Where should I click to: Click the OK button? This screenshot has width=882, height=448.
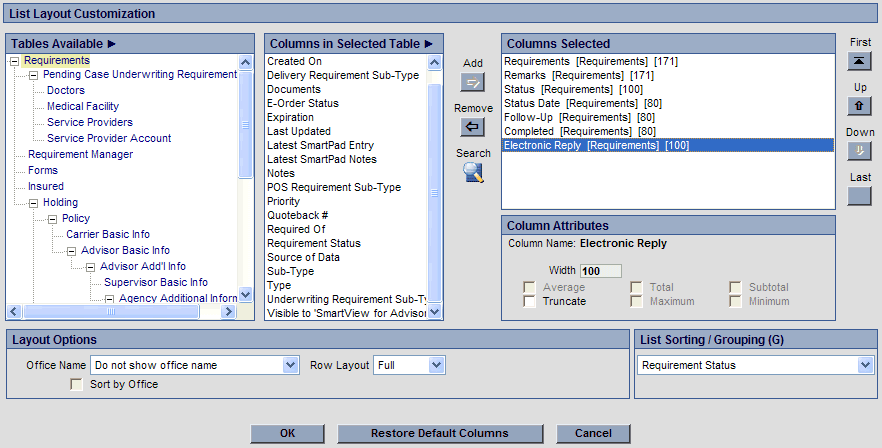tap(287, 433)
